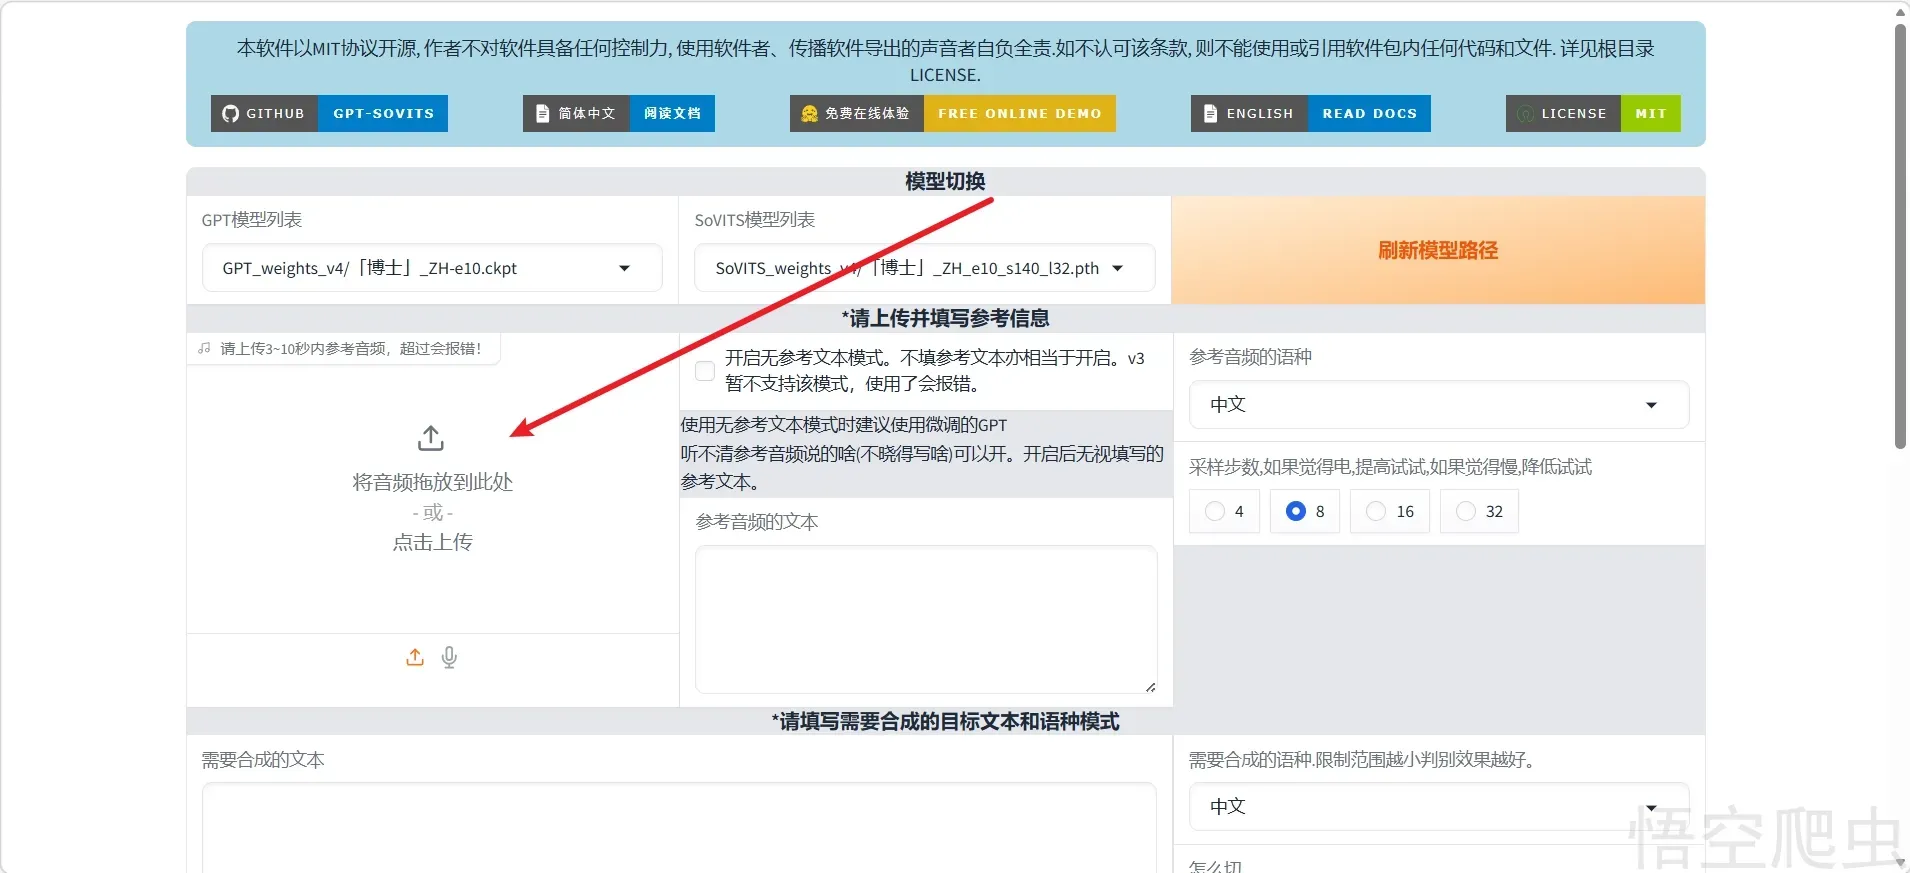Viewport: 1910px width, 873px height.
Task: Click the resize handle of 参考音频的文本 box
Action: click(x=1151, y=687)
